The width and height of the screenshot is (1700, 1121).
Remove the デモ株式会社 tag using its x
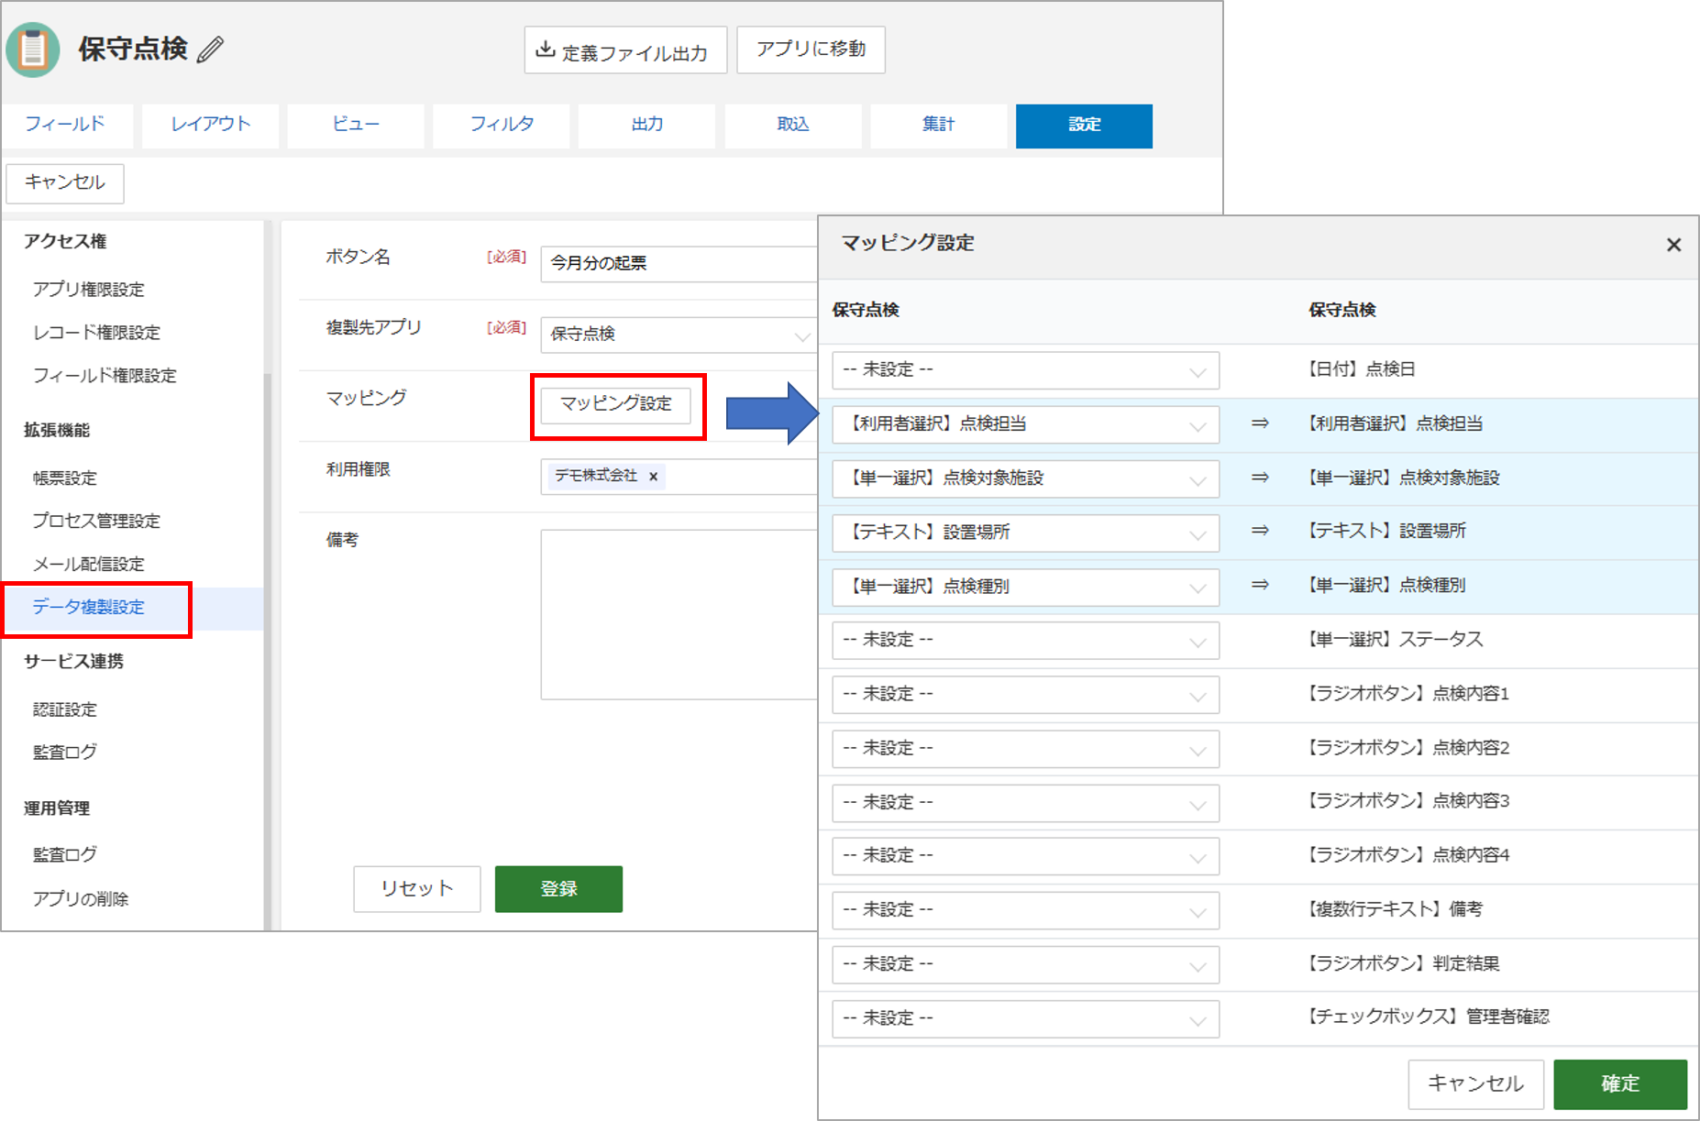click(x=653, y=477)
